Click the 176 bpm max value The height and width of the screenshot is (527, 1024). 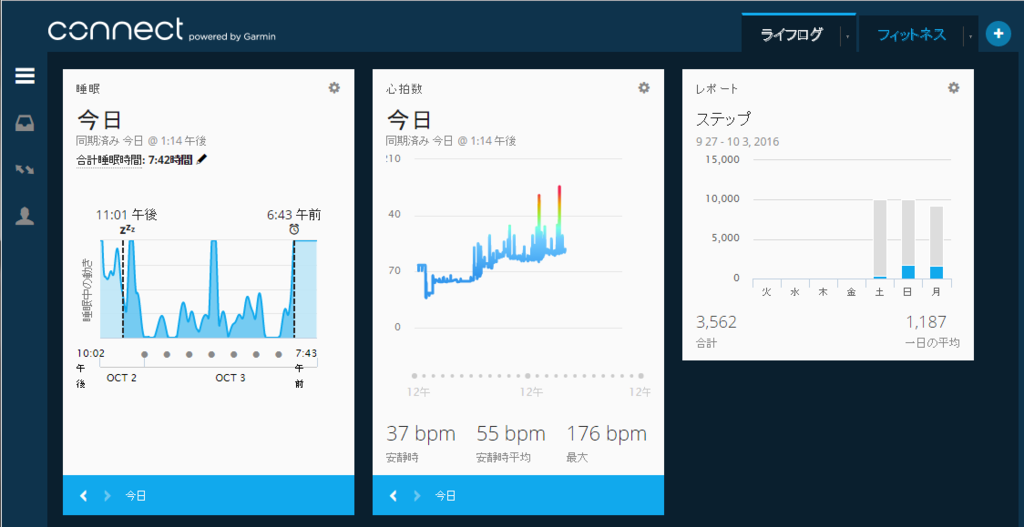tap(606, 434)
